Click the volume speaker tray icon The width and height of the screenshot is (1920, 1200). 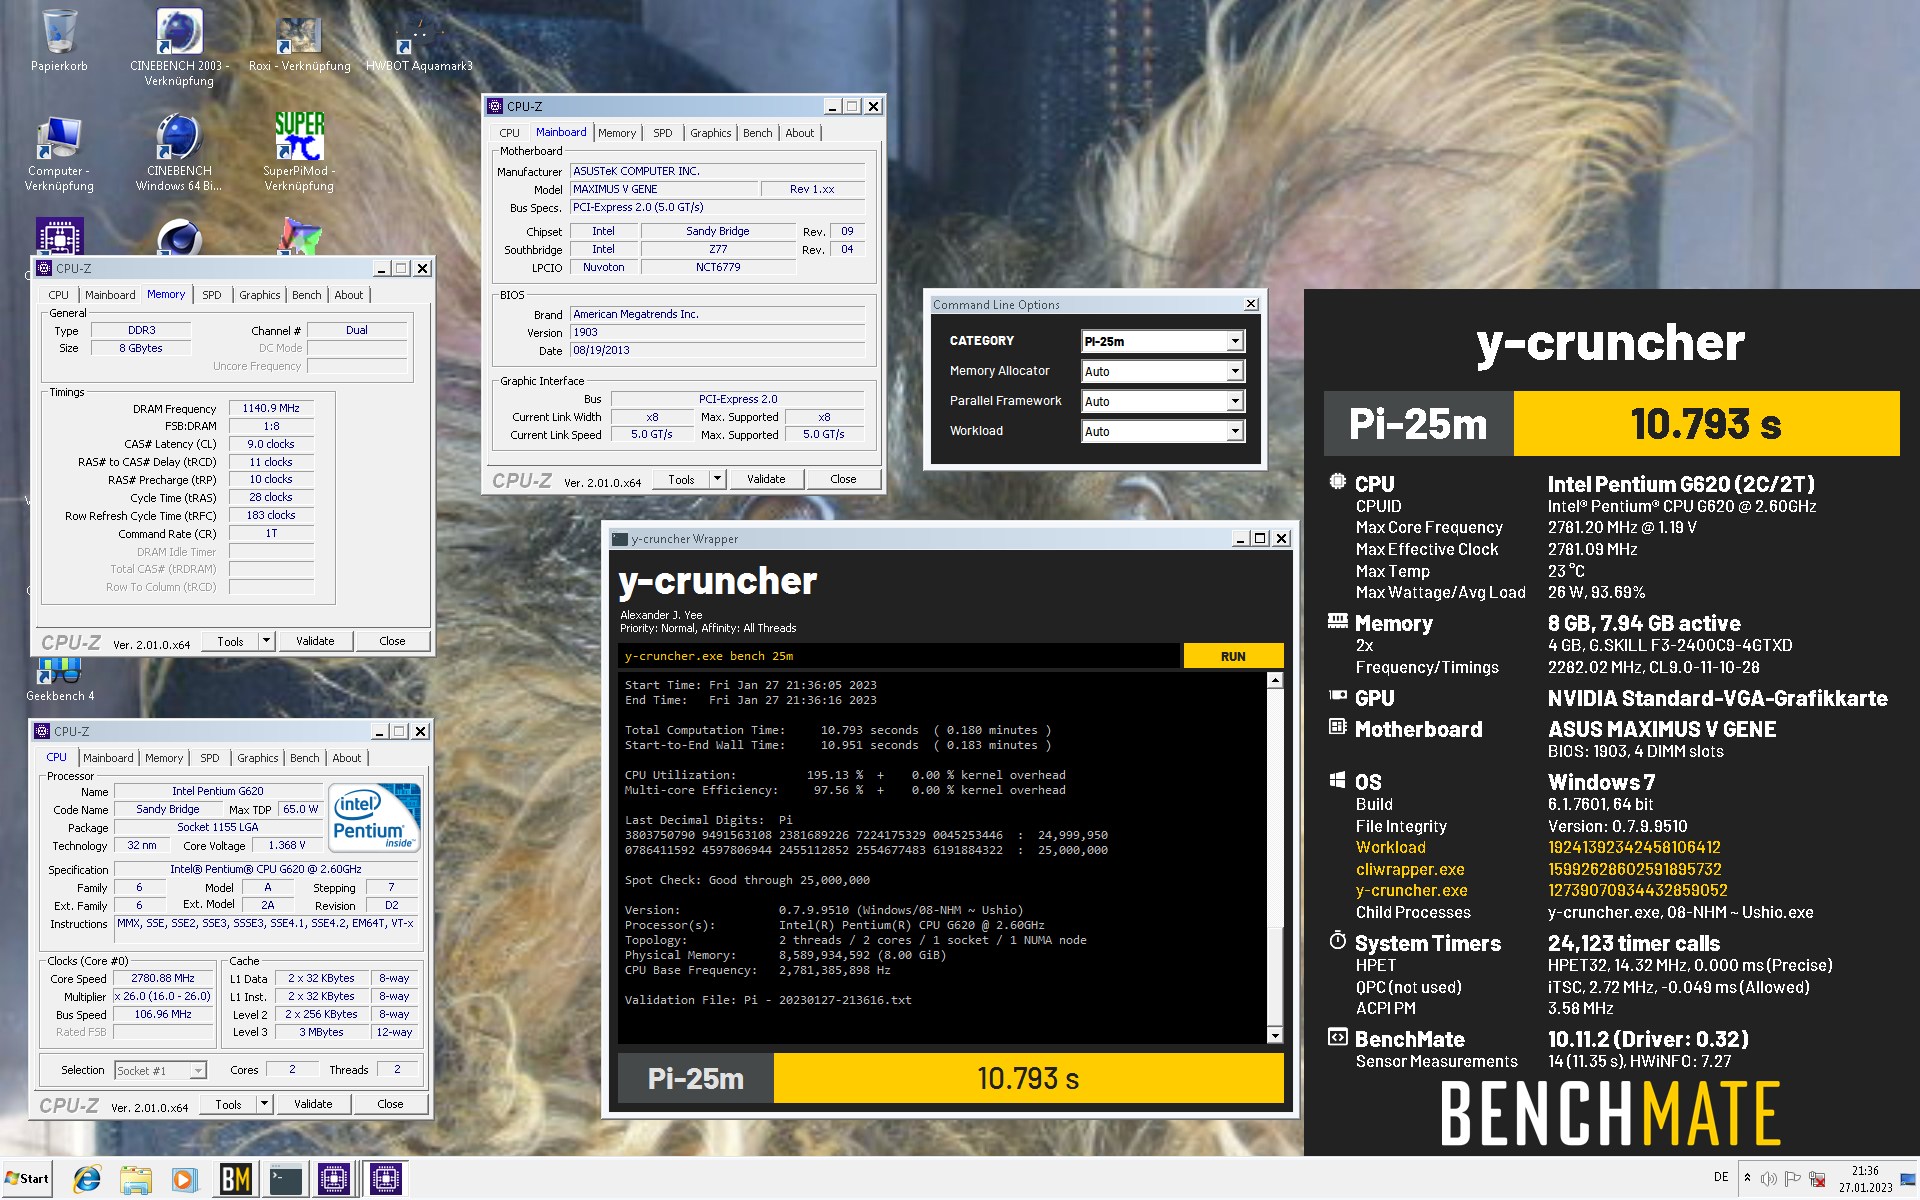click(x=1768, y=1179)
